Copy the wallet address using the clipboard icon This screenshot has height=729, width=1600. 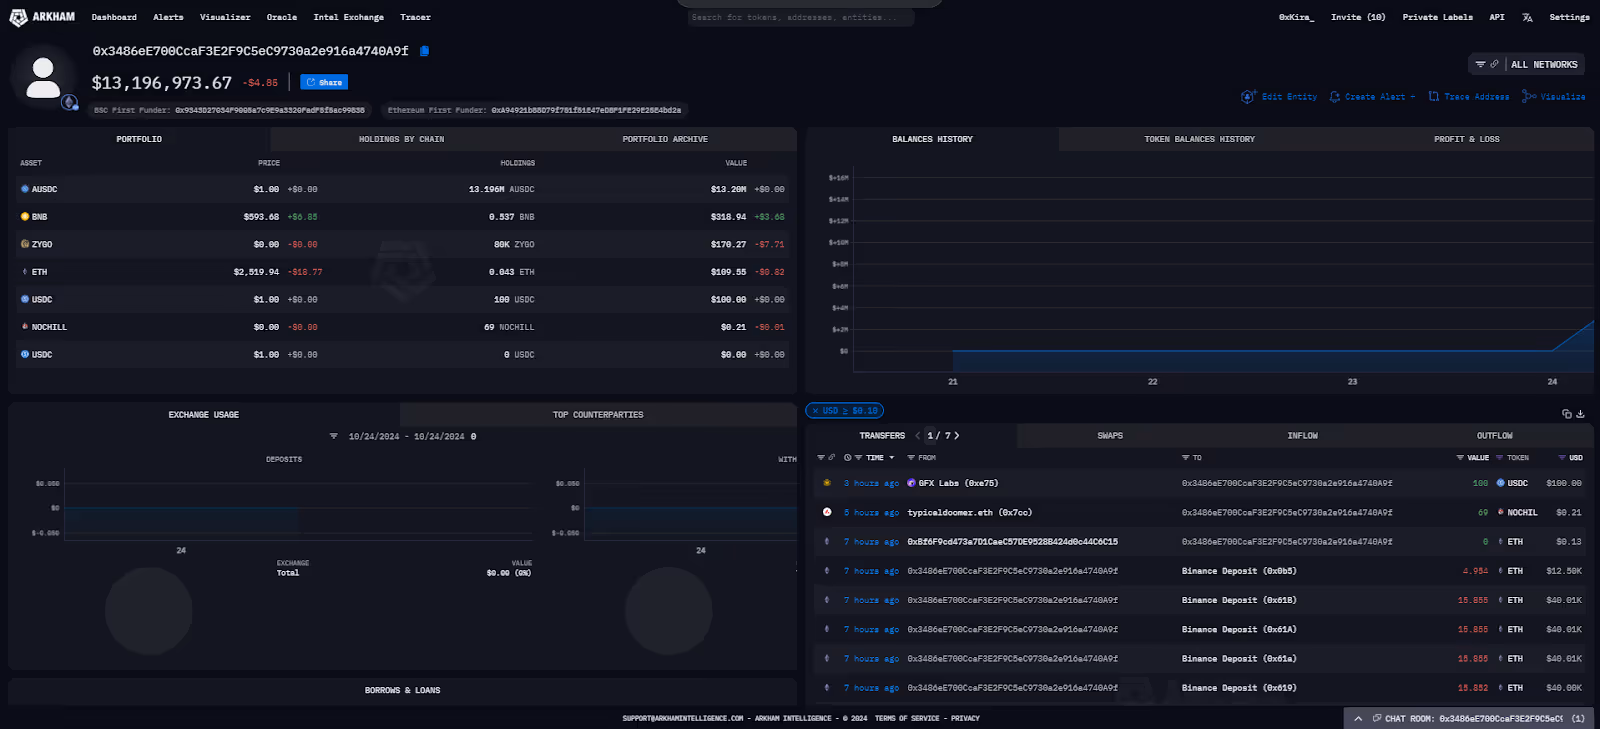[424, 51]
